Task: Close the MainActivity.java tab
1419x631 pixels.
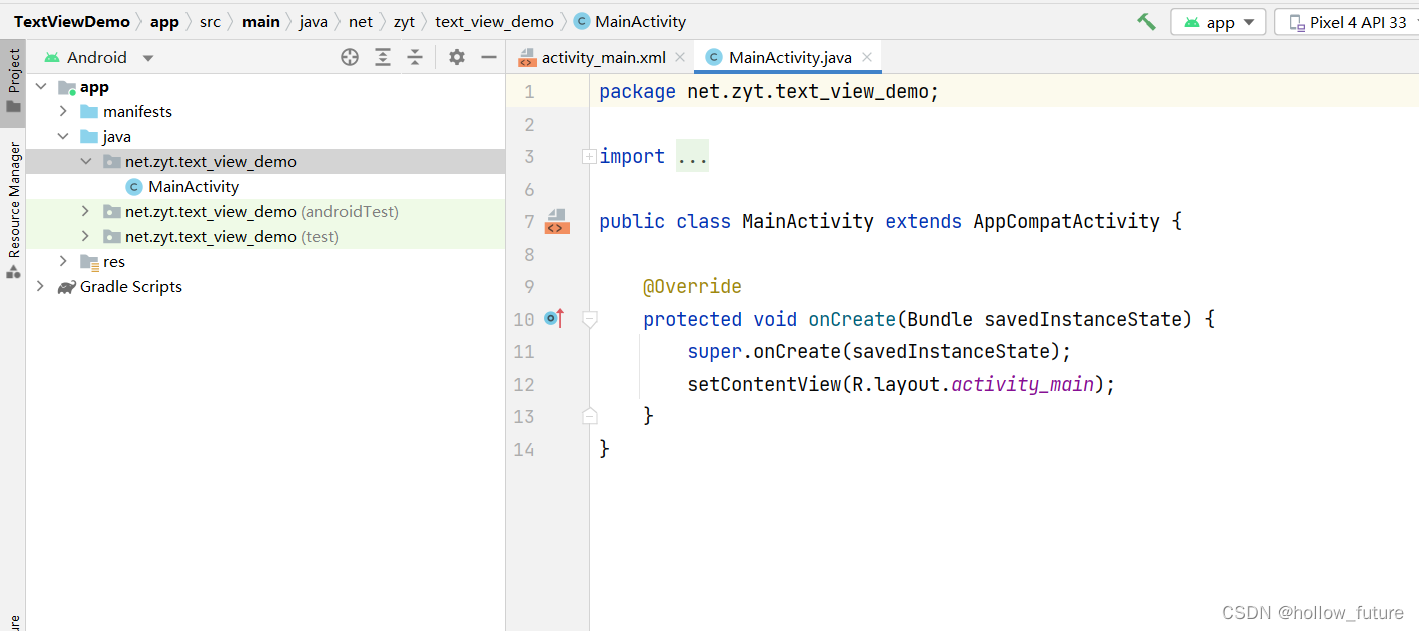Action: [x=867, y=58]
